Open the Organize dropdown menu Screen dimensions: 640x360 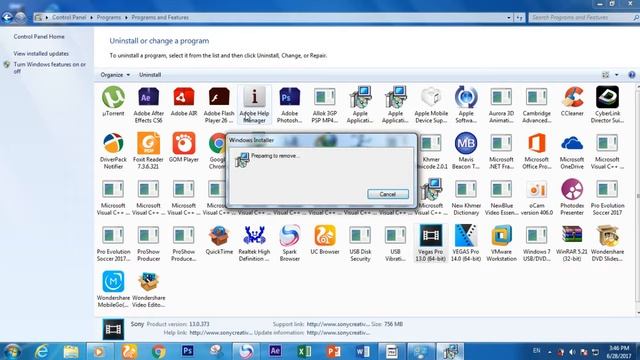(x=115, y=75)
